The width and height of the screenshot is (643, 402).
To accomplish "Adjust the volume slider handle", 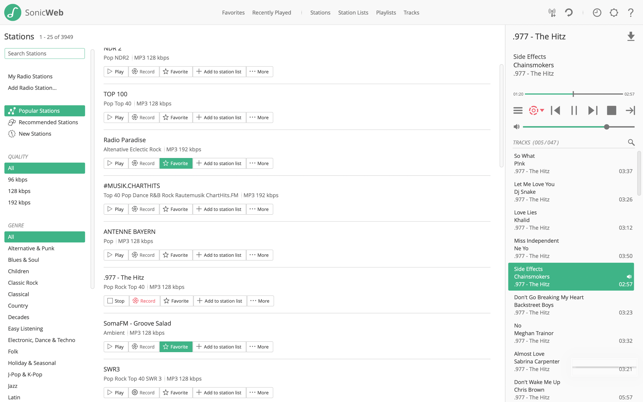I will 606,127.
